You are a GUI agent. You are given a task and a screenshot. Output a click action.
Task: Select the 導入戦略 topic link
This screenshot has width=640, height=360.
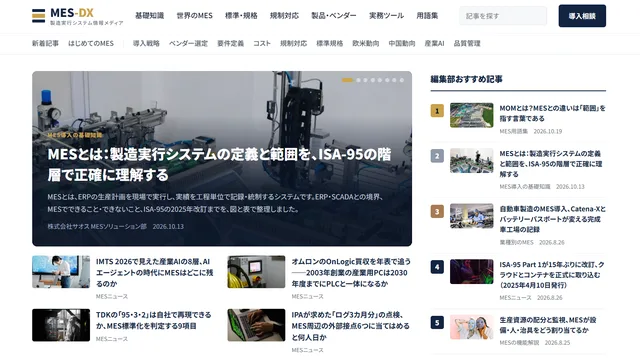pos(146,43)
